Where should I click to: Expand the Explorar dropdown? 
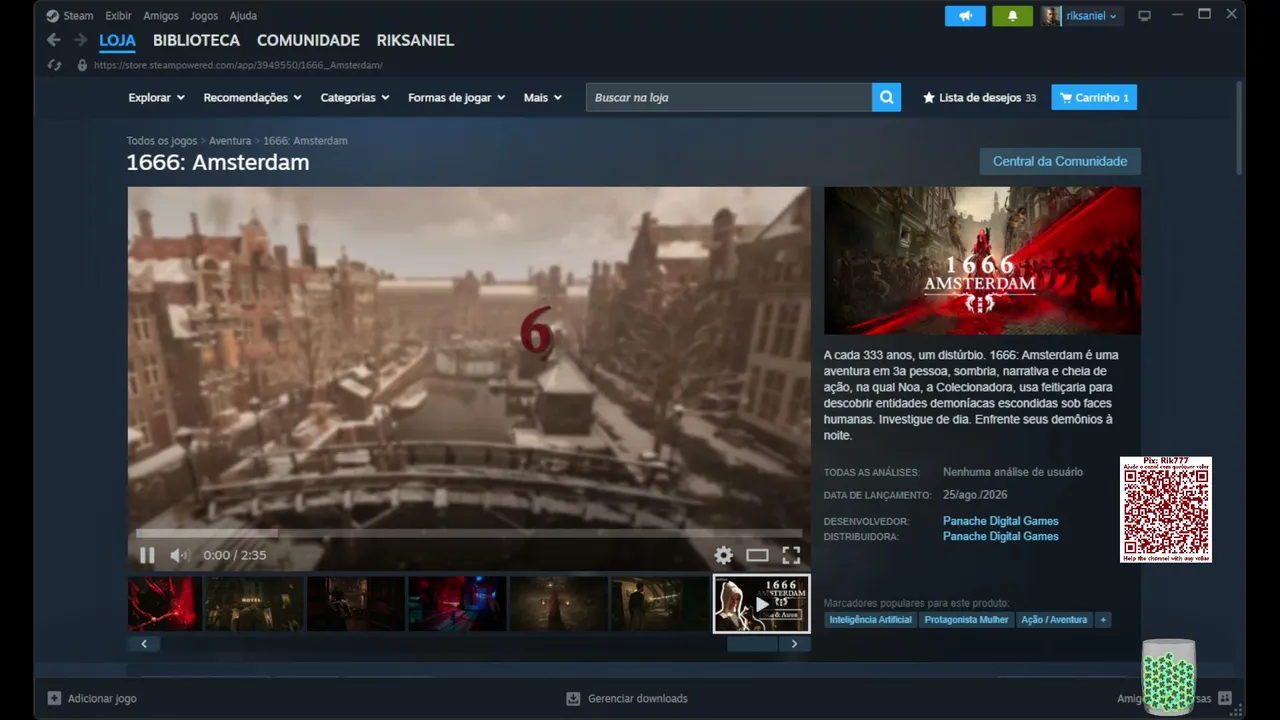pyautogui.click(x=157, y=98)
